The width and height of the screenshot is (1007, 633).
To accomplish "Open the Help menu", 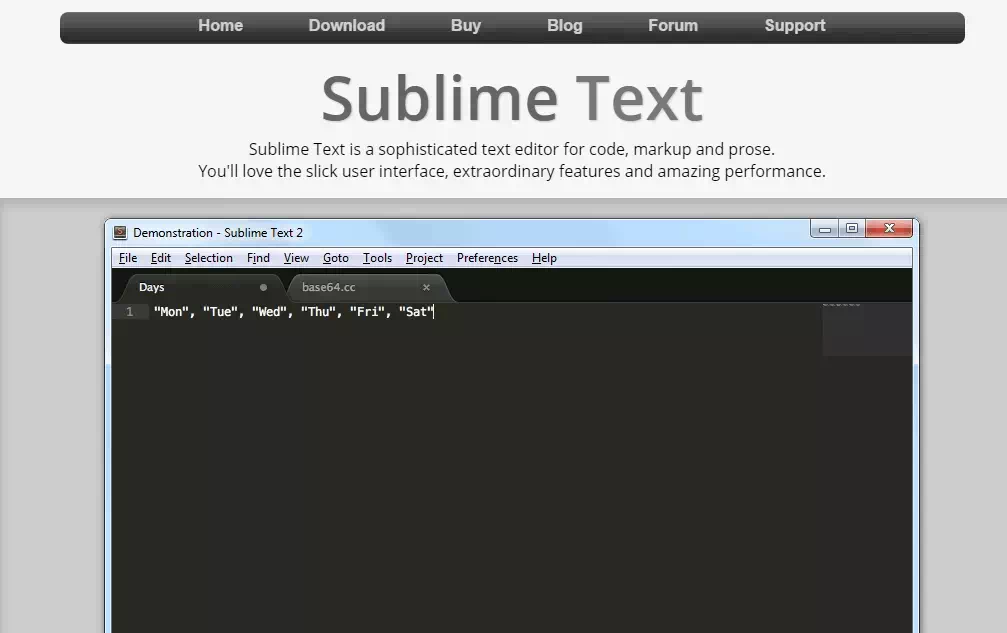I will click(544, 258).
